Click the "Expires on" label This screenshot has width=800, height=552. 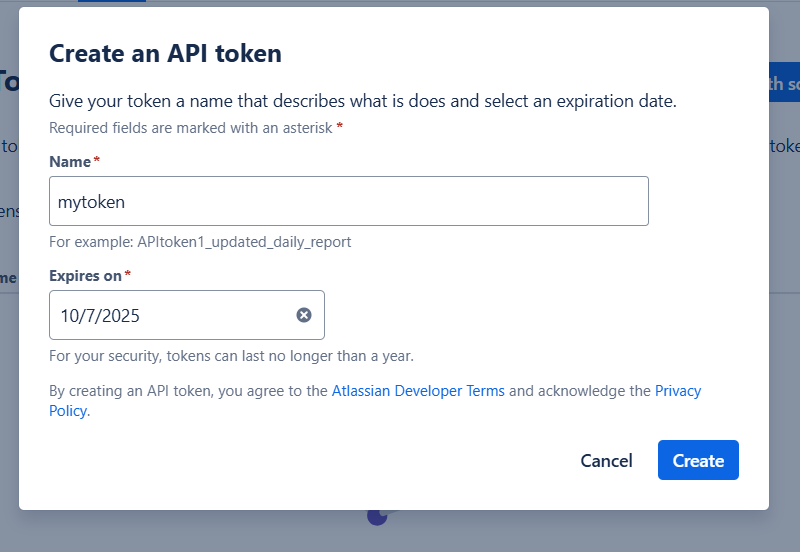85,275
